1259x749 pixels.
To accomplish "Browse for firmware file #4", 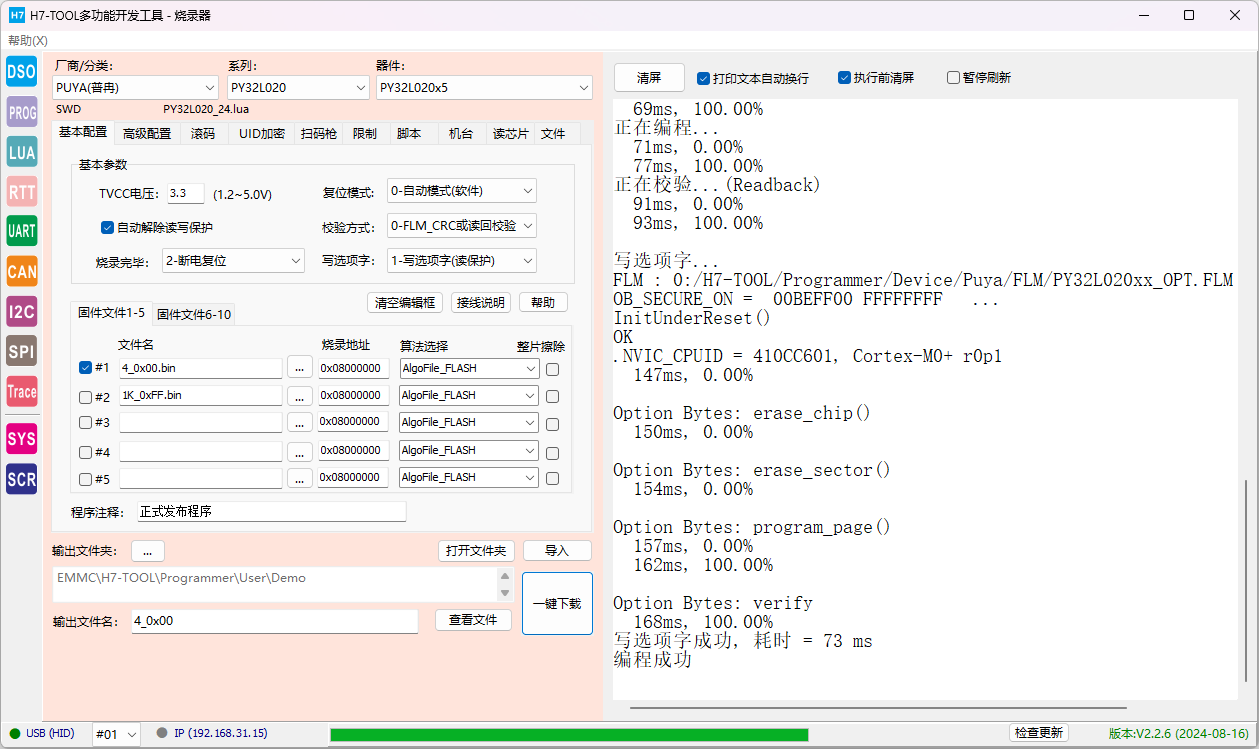I will tap(300, 451).
